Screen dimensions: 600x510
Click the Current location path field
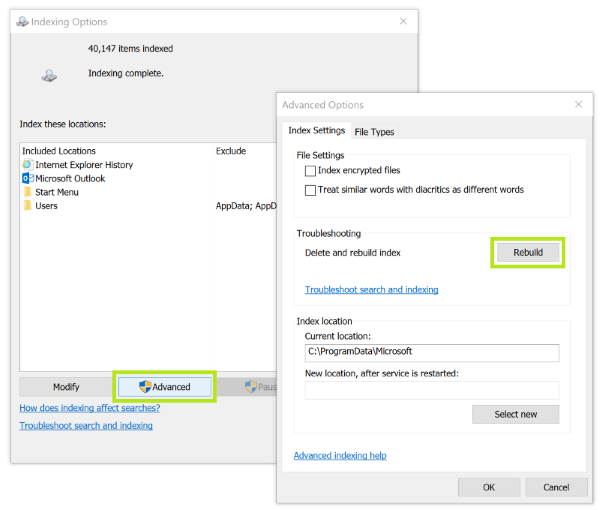(431, 352)
